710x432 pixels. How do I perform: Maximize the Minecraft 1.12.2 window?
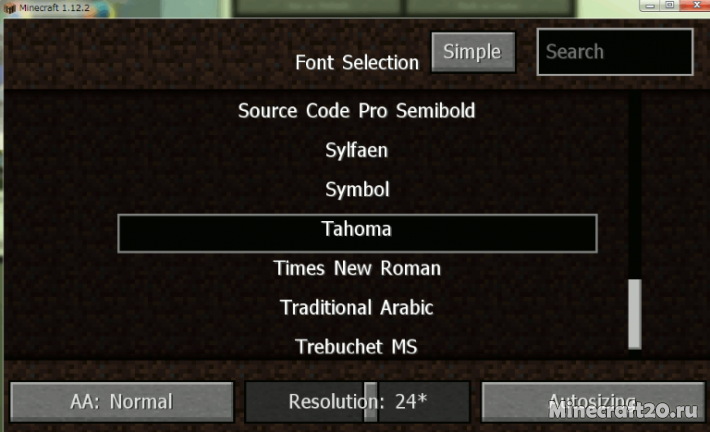(x=670, y=5)
